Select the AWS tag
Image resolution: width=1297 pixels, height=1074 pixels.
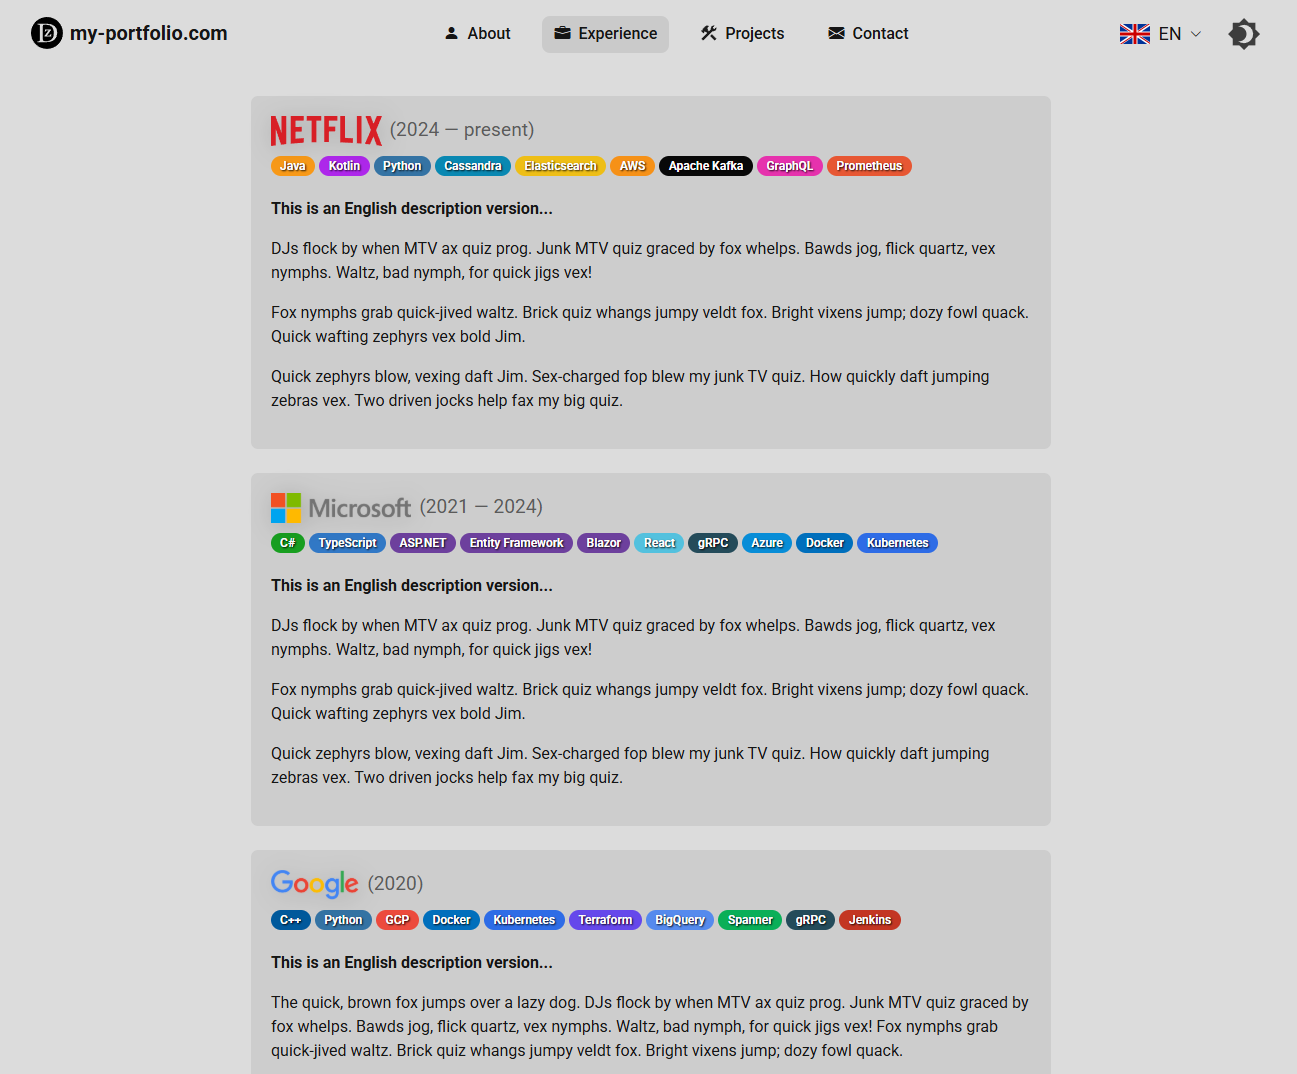632,166
